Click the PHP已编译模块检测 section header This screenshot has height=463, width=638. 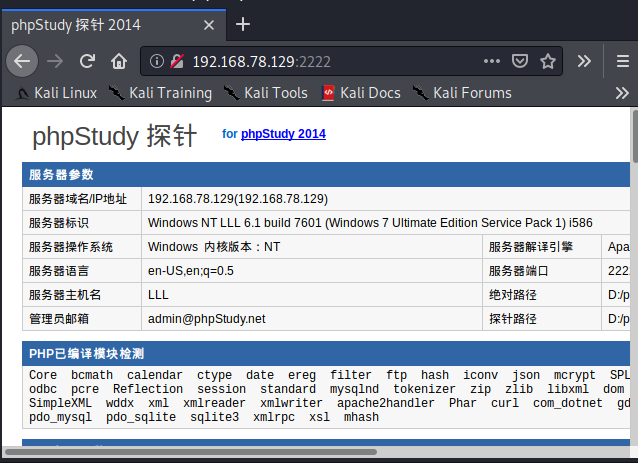point(326,354)
